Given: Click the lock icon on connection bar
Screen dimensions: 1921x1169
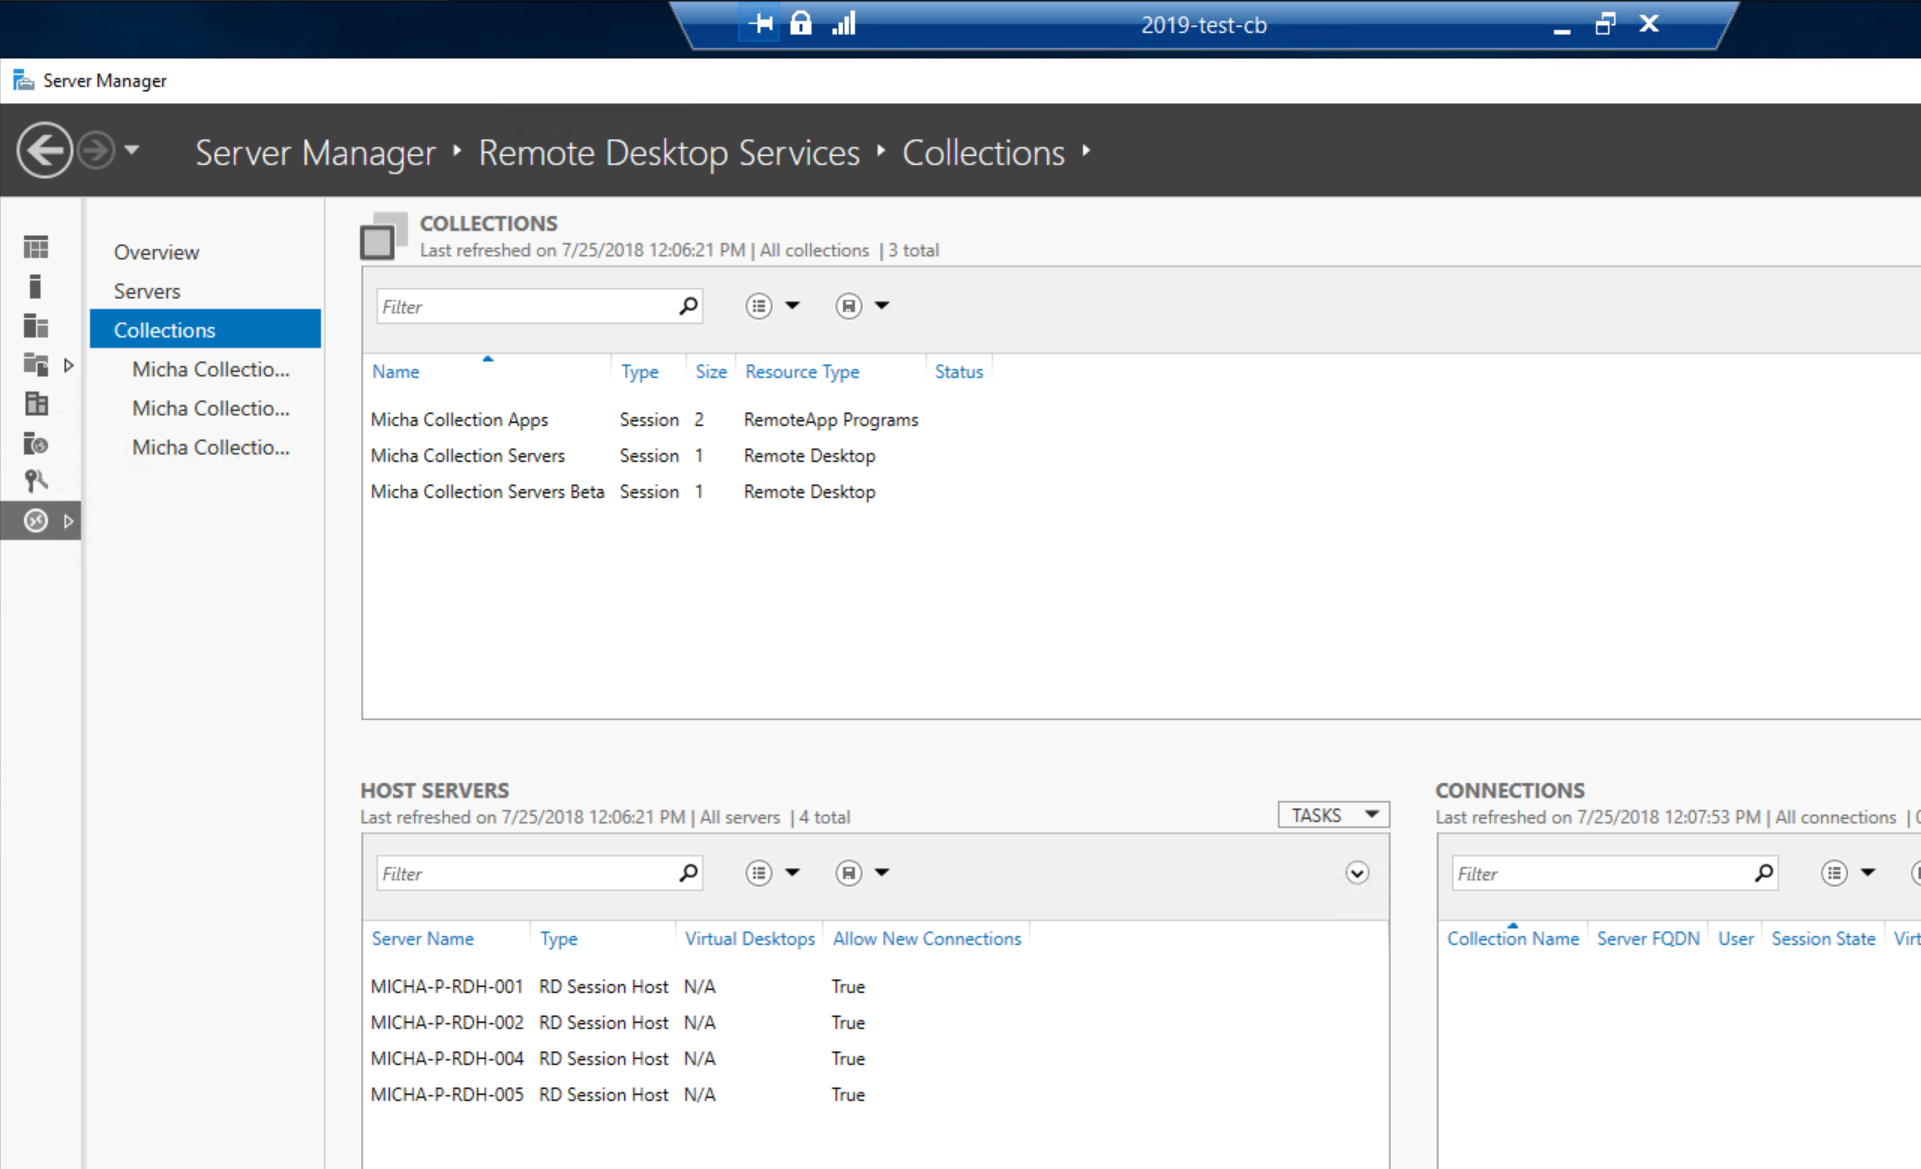Looking at the screenshot, I should [801, 22].
